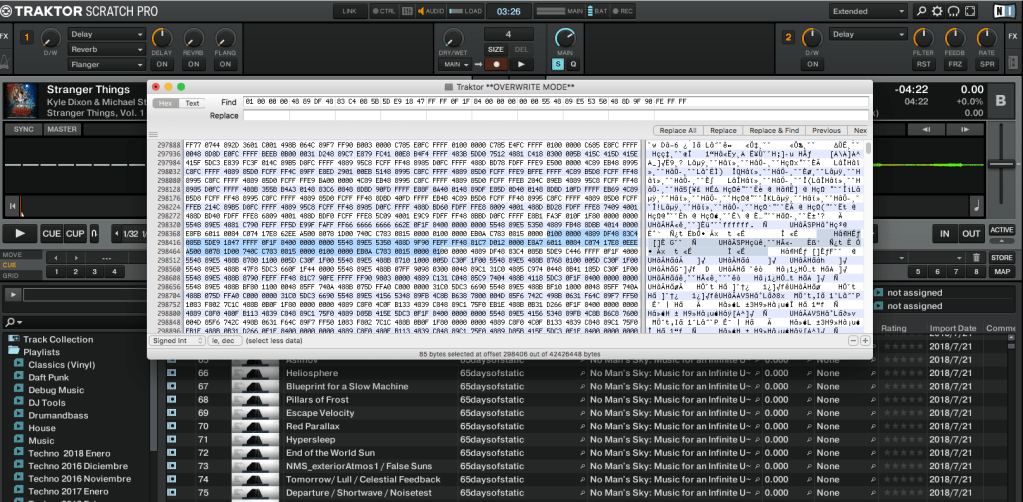
Task: Click the musical note icon on deck B waveform
Action: click(976, 206)
